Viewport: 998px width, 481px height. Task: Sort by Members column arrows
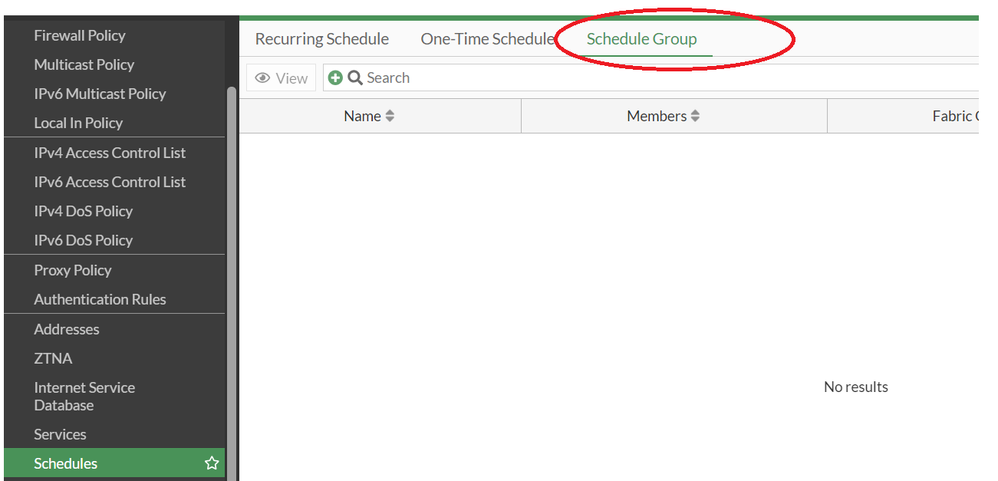(695, 116)
